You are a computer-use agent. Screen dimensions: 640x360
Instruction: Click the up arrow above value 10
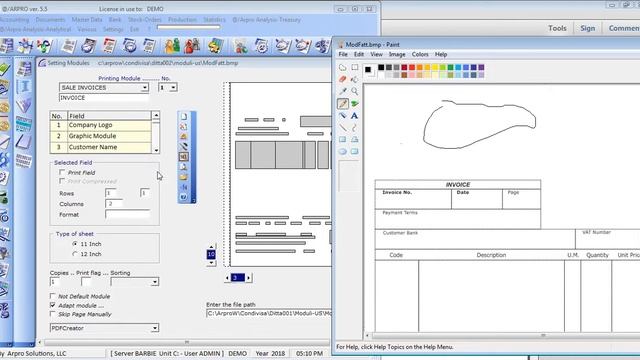[211, 247]
